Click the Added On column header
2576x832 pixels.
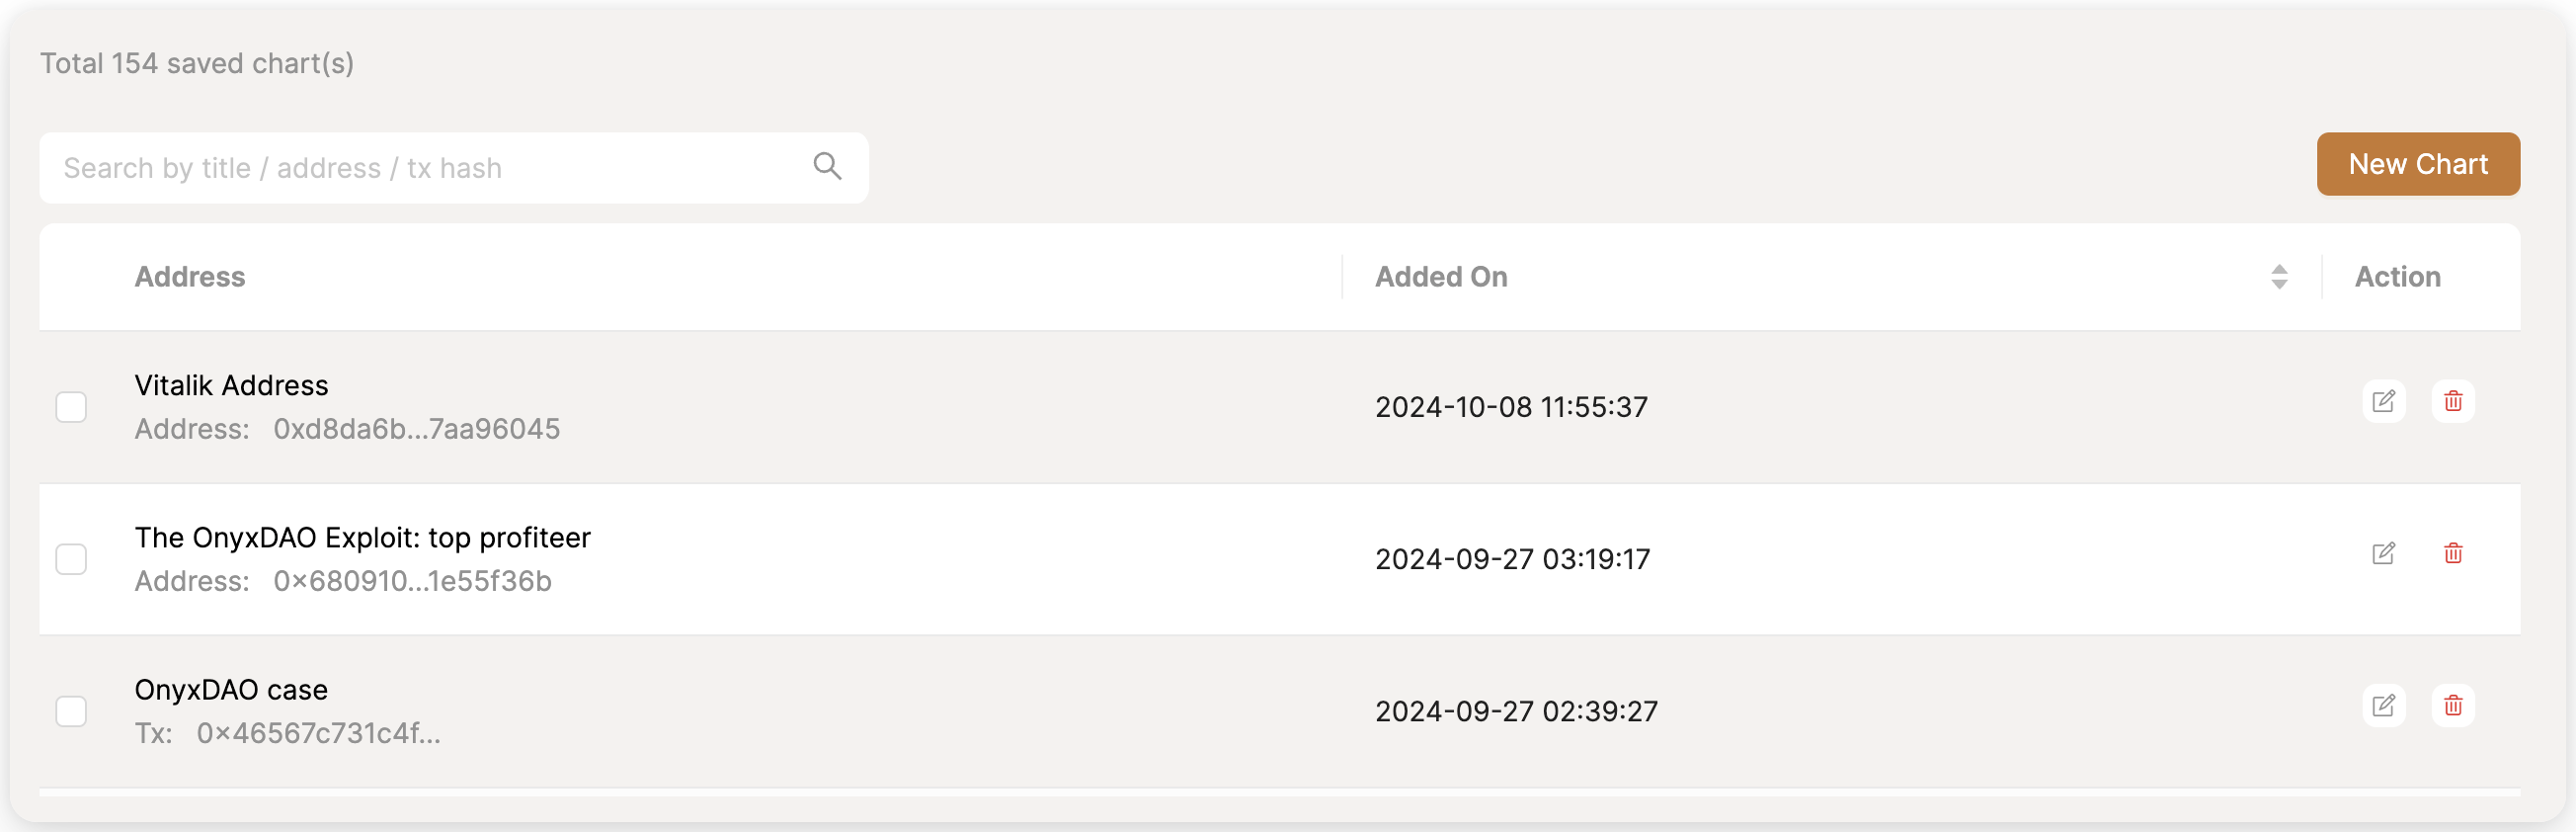pos(1440,277)
